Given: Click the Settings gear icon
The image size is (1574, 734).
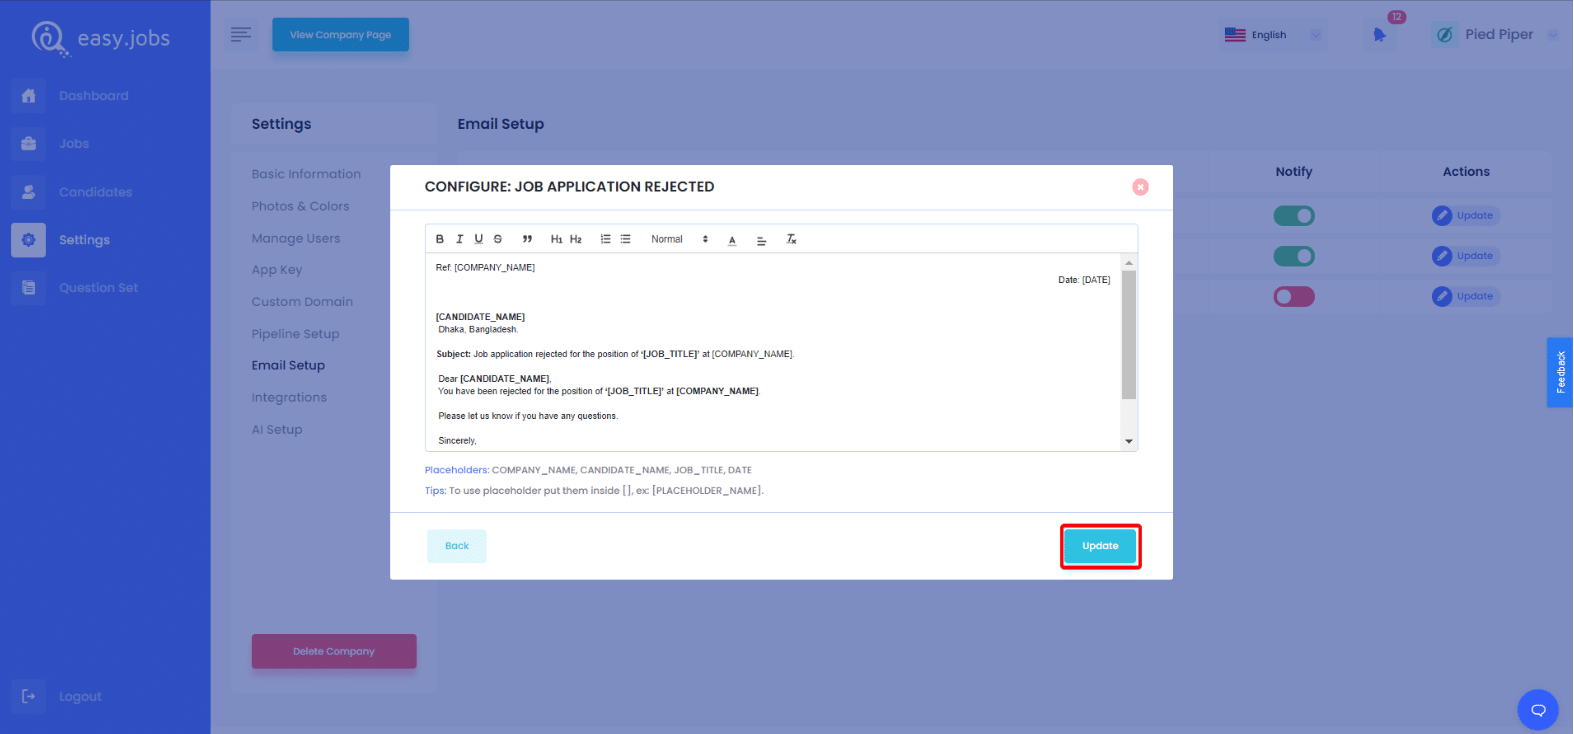Looking at the screenshot, I should (28, 240).
